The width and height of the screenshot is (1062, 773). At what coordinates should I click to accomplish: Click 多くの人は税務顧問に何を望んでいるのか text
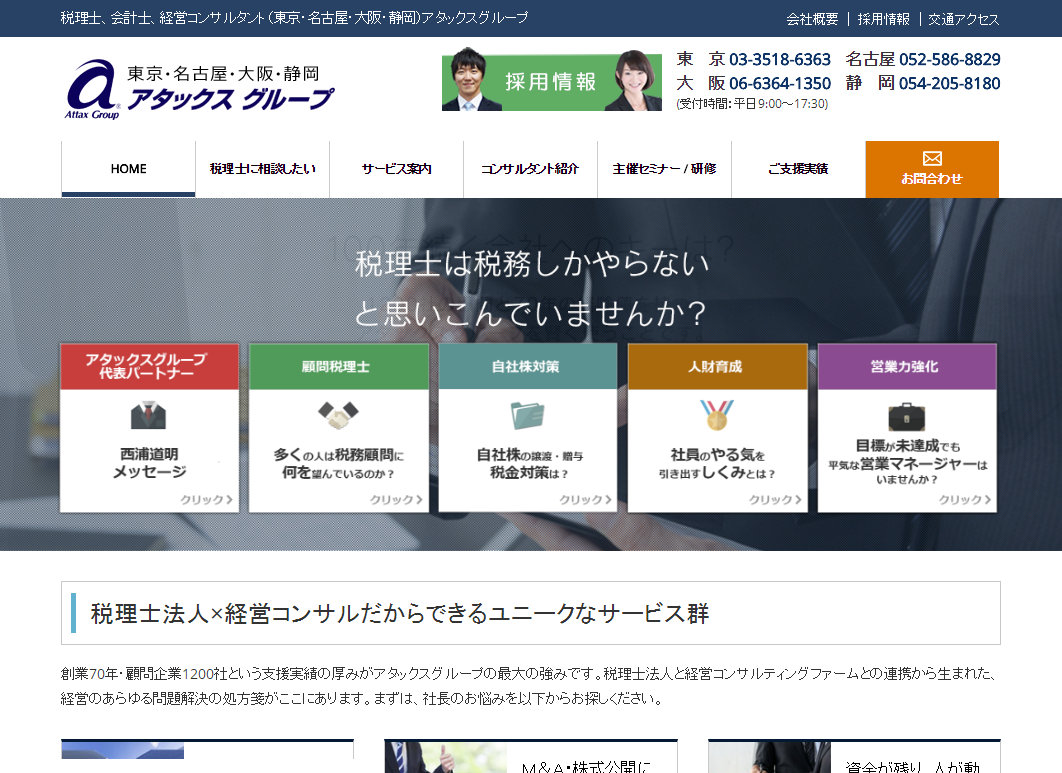point(339,463)
